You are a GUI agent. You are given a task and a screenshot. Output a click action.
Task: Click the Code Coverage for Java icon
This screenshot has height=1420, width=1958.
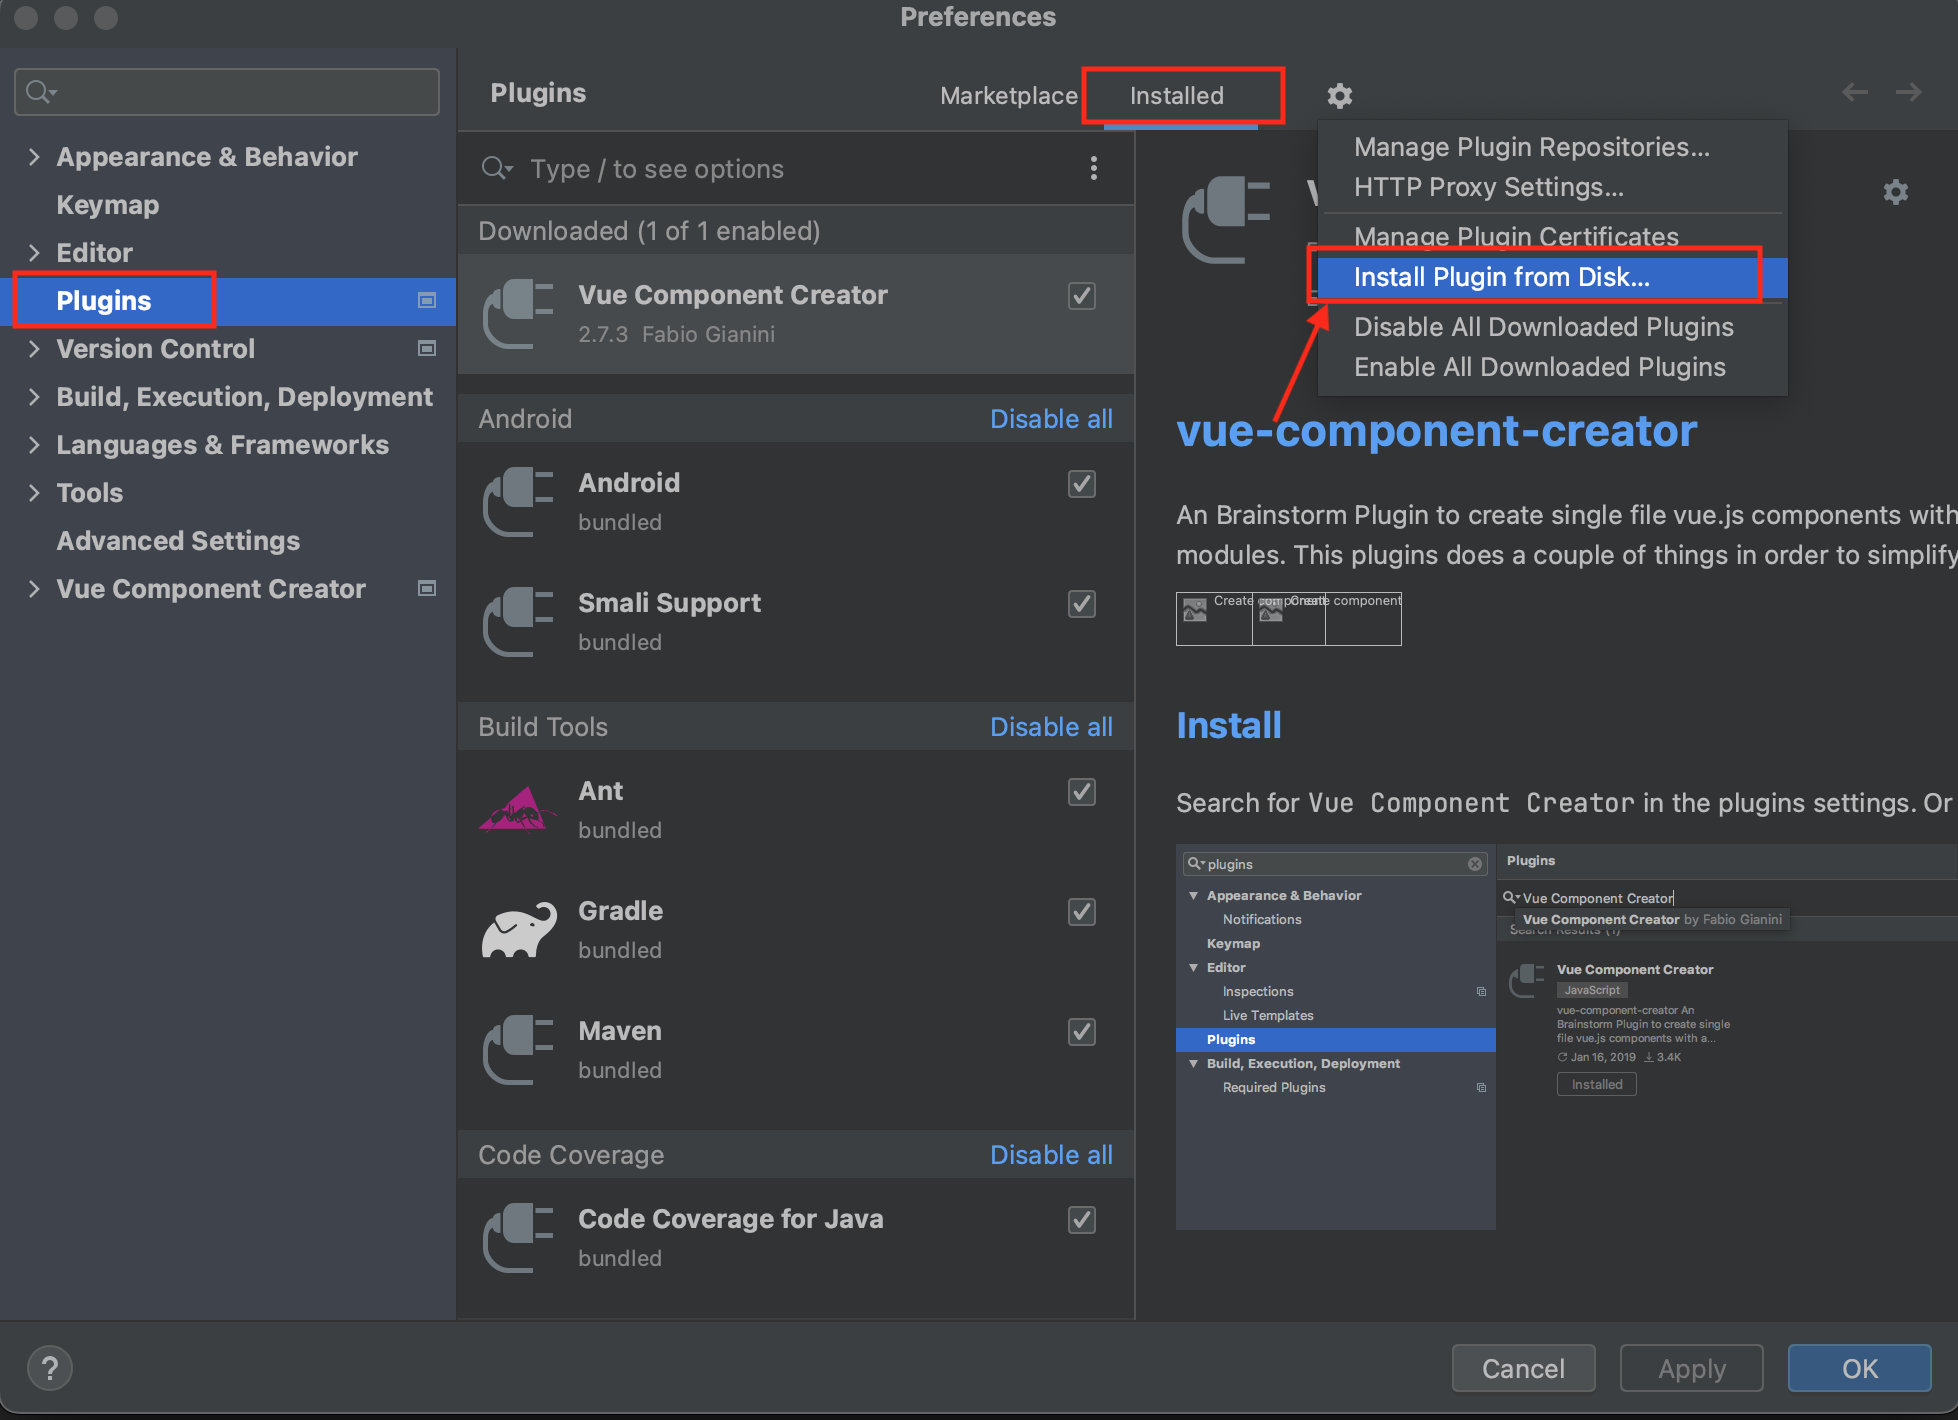tap(517, 1237)
